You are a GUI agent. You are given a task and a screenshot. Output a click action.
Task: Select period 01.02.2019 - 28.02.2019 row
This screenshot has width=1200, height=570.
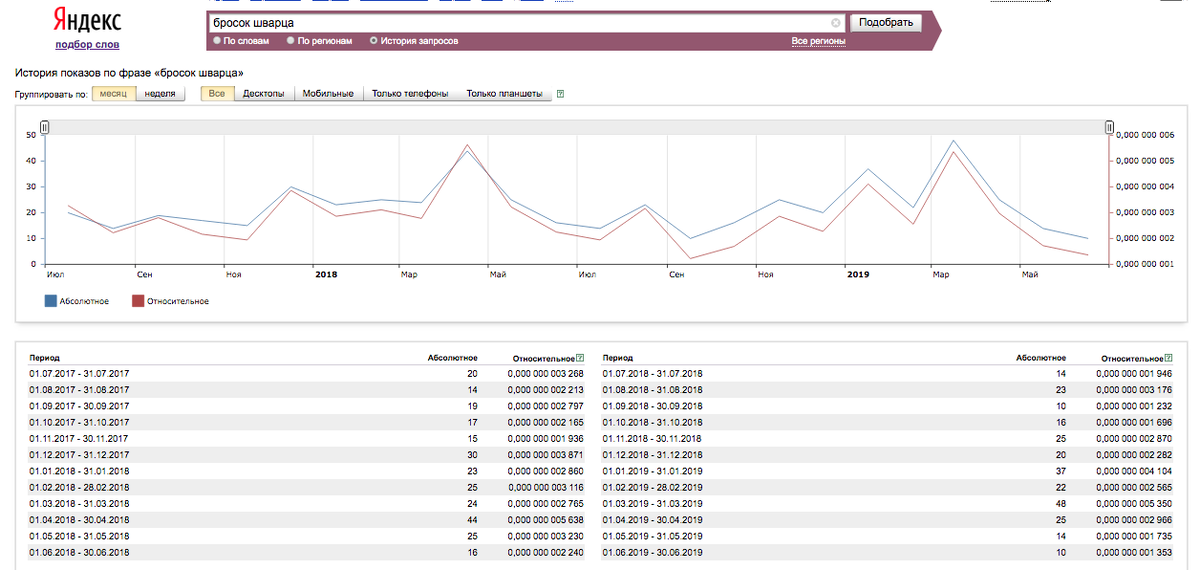coord(887,487)
